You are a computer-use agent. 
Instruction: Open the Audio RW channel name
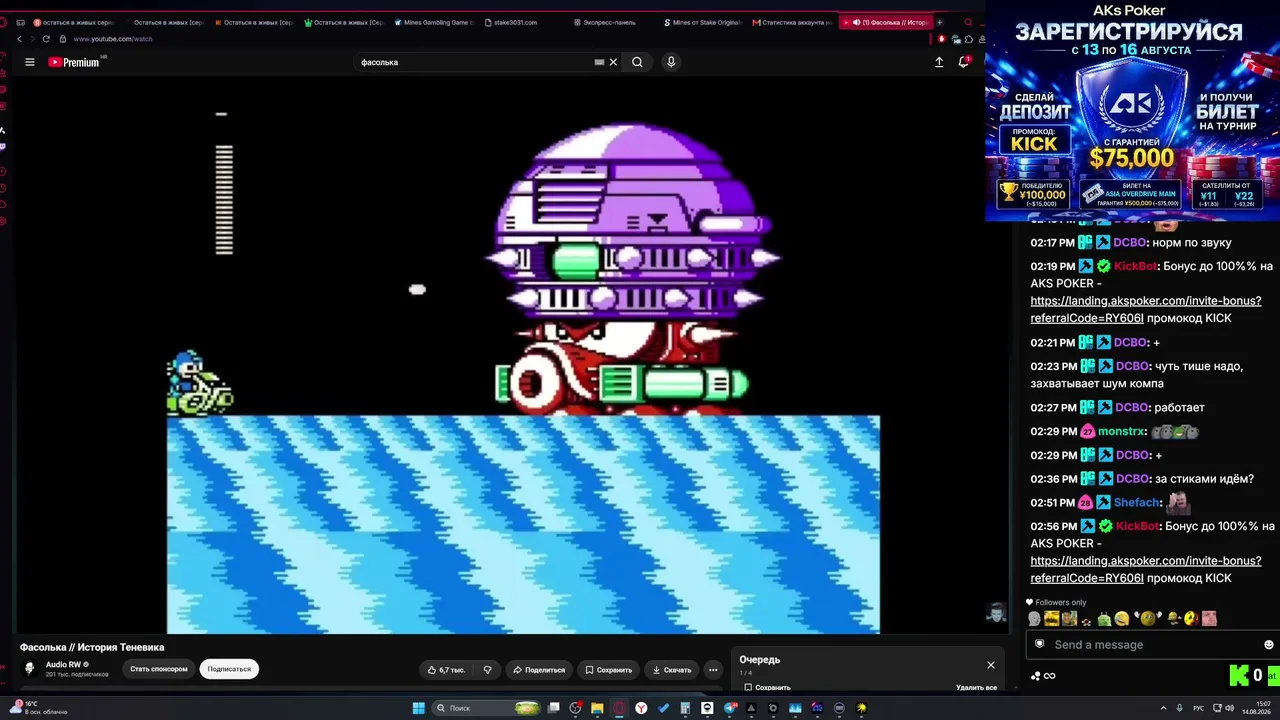tap(63, 665)
